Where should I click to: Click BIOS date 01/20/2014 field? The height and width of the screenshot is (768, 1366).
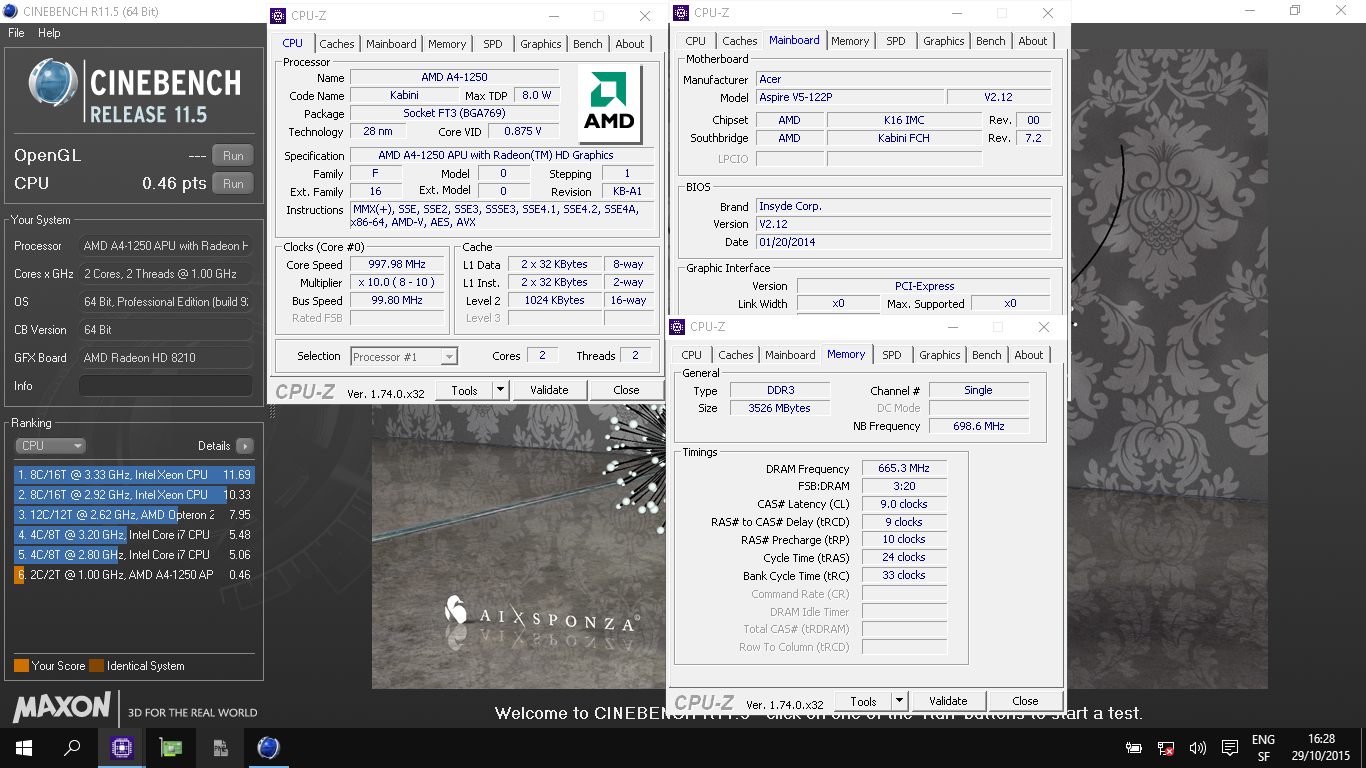(903, 243)
